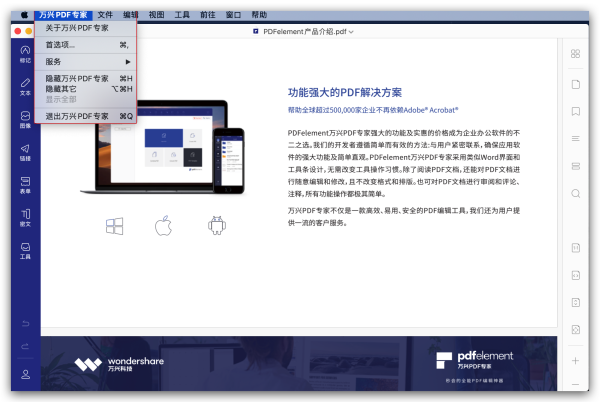
Task: Click the third page-view icon on right panel
Action: 576,302
